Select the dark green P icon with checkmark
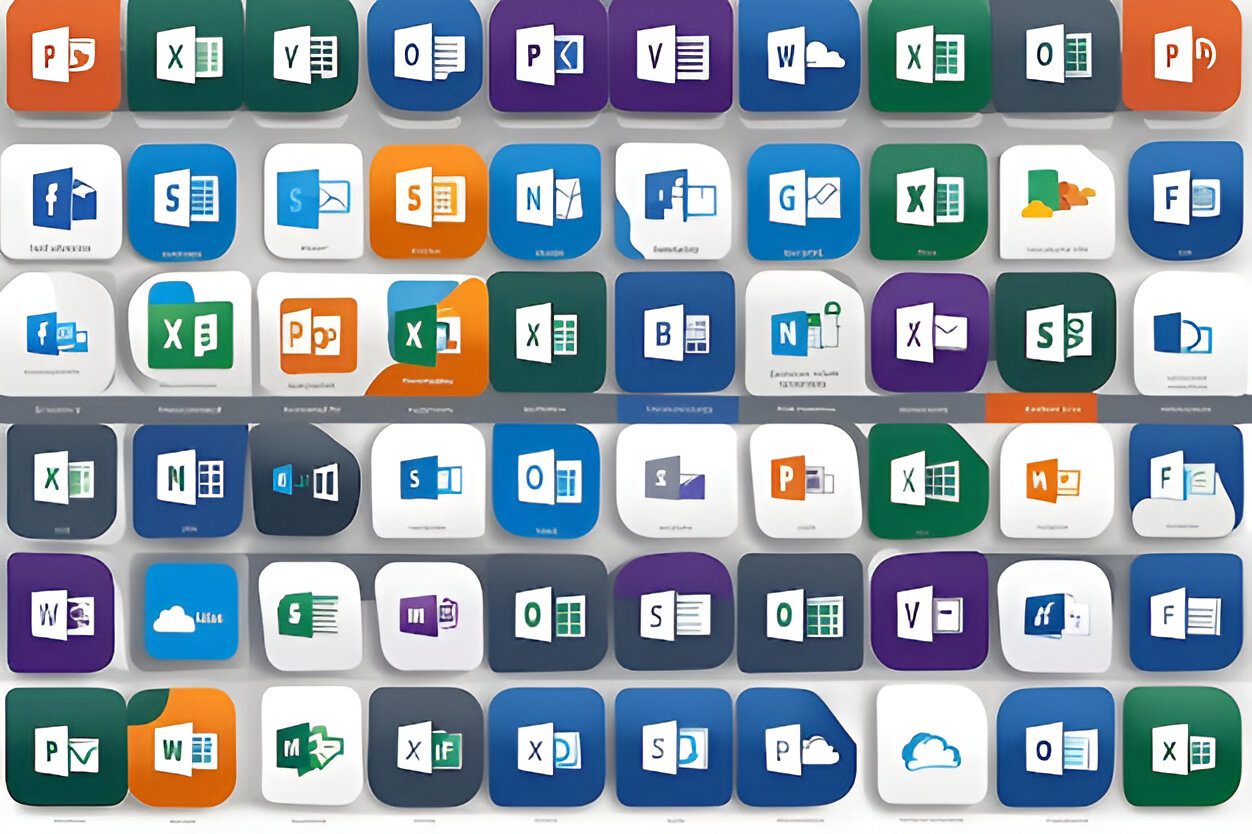This screenshot has width=1252, height=834. [x=64, y=747]
